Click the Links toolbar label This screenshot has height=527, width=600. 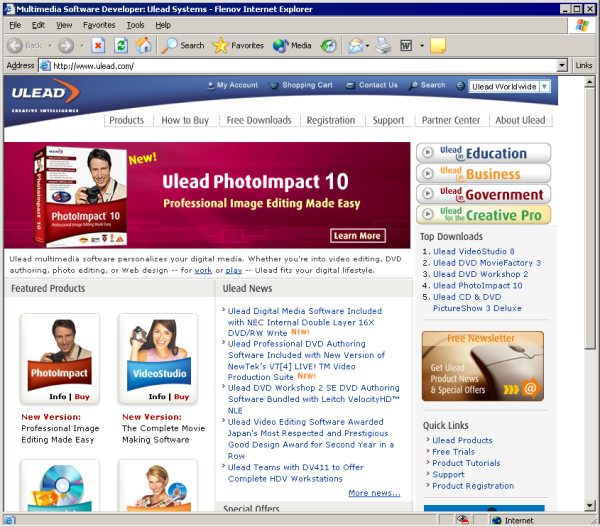[x=584, y=65]
